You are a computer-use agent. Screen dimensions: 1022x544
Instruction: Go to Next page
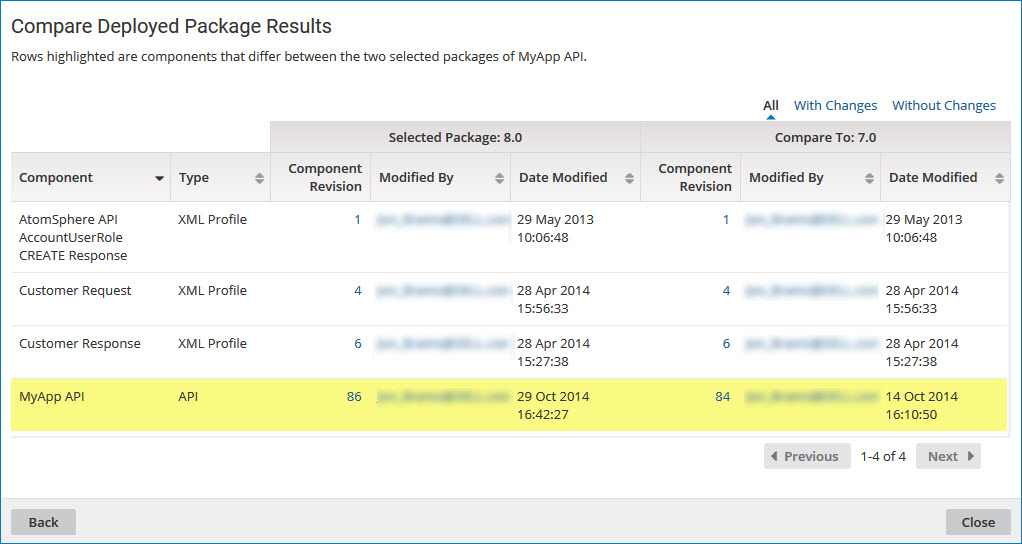pos(948,456)
